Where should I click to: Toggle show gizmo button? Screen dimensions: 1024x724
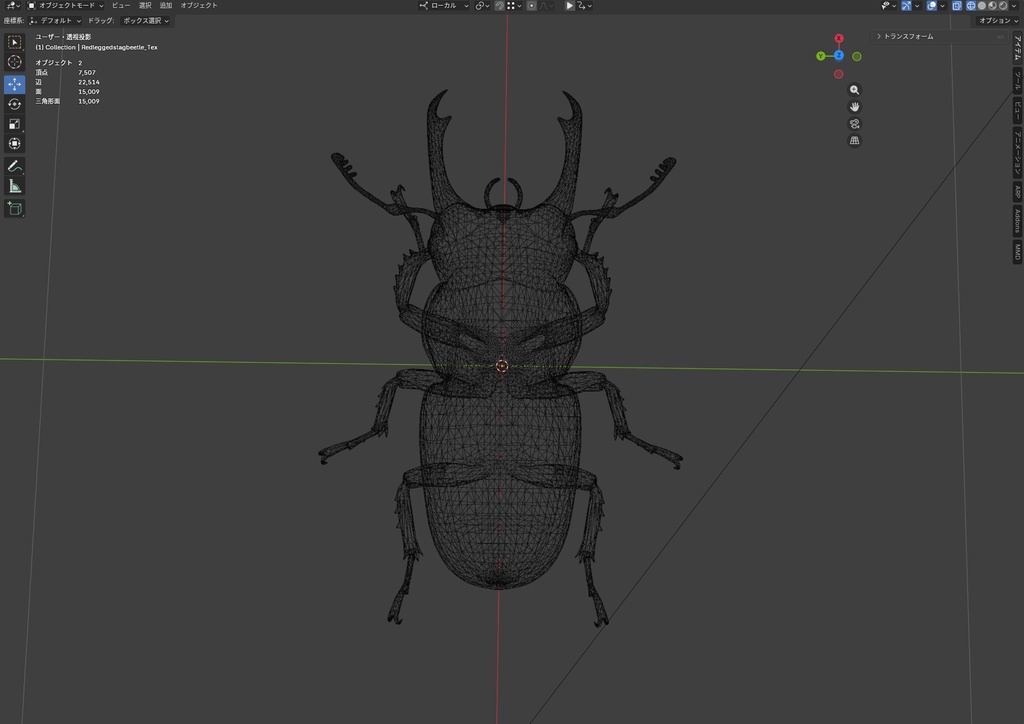(x=906, y=6)
